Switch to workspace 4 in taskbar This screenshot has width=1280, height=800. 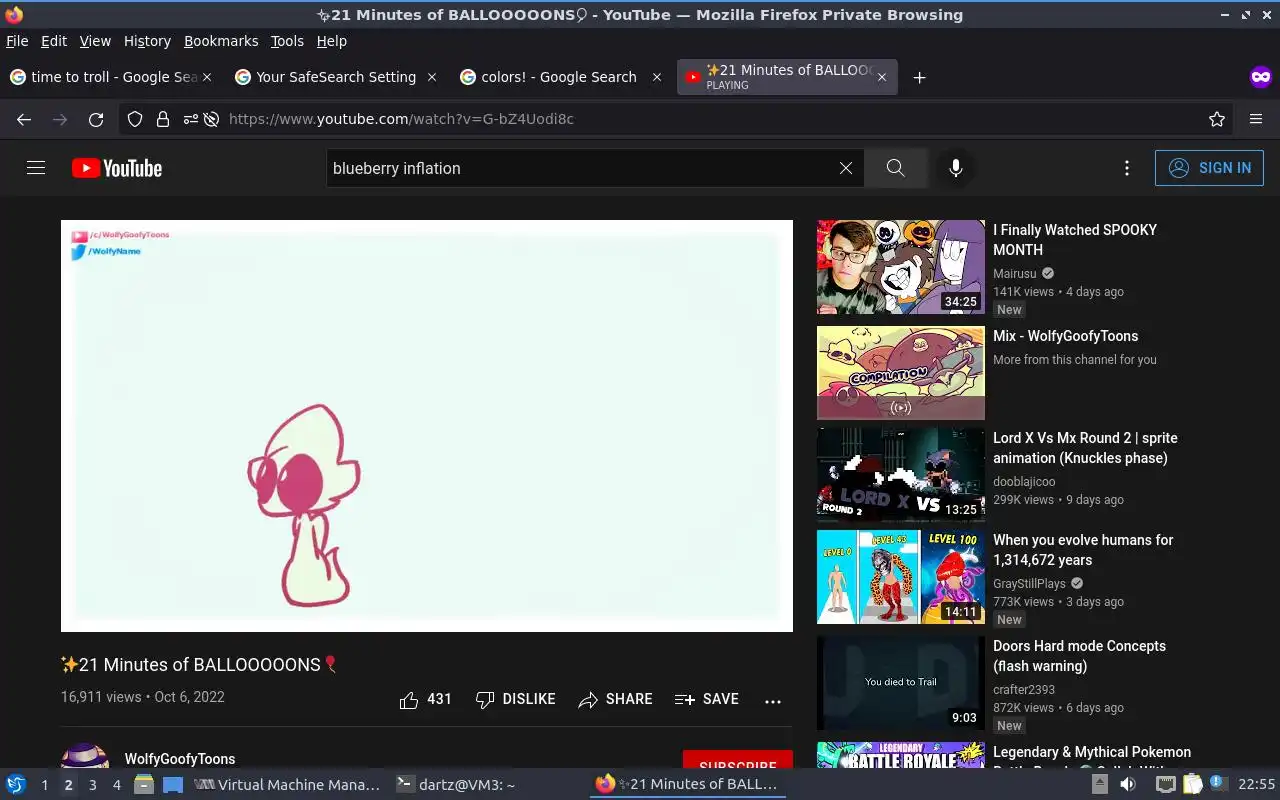[116, 785]
